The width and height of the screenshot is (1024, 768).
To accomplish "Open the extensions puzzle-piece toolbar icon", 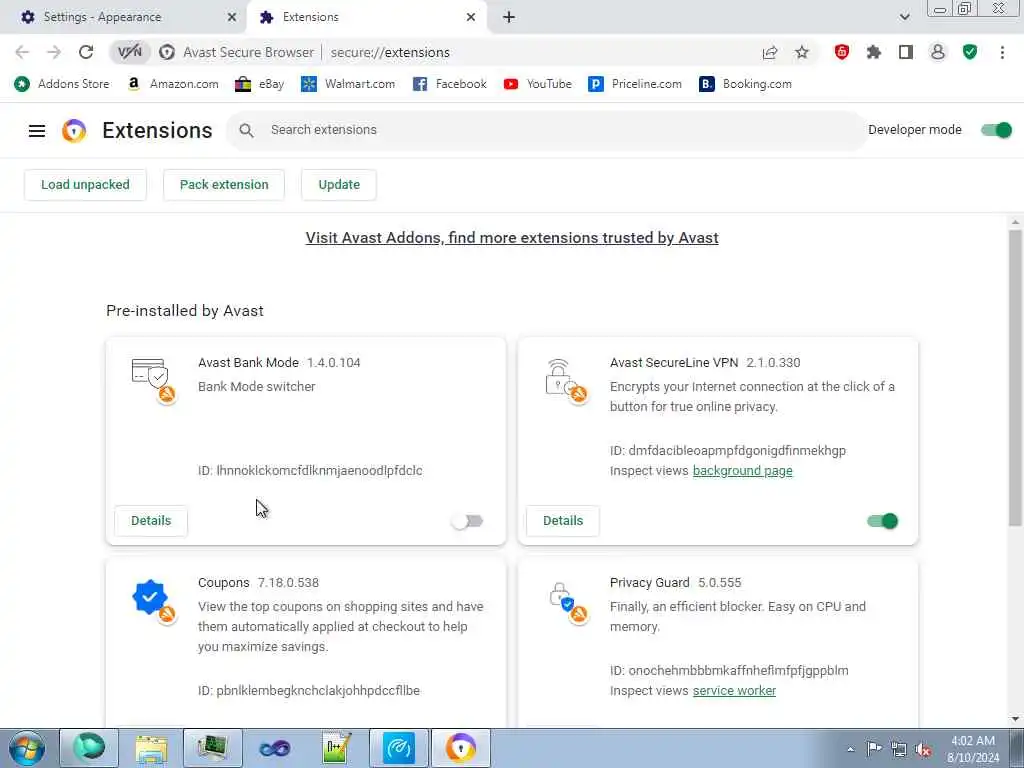I will coord(874,52).
